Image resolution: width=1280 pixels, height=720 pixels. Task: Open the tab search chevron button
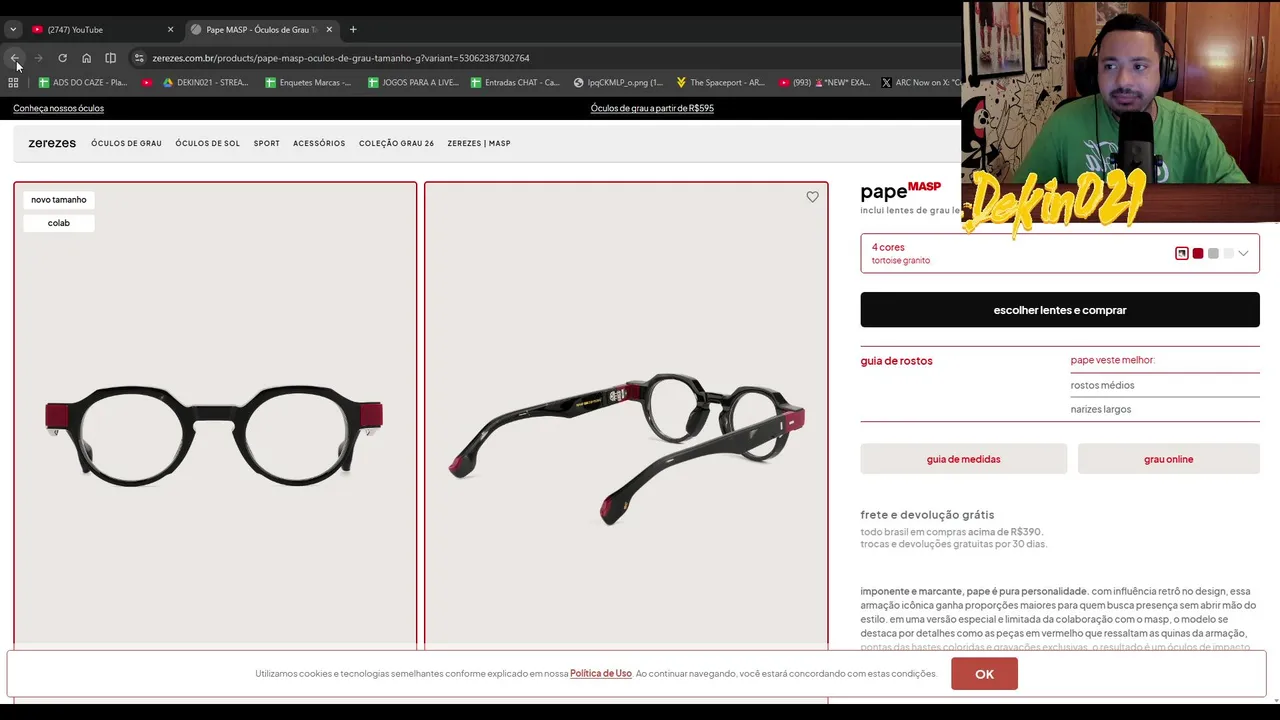tap(13, 30)
